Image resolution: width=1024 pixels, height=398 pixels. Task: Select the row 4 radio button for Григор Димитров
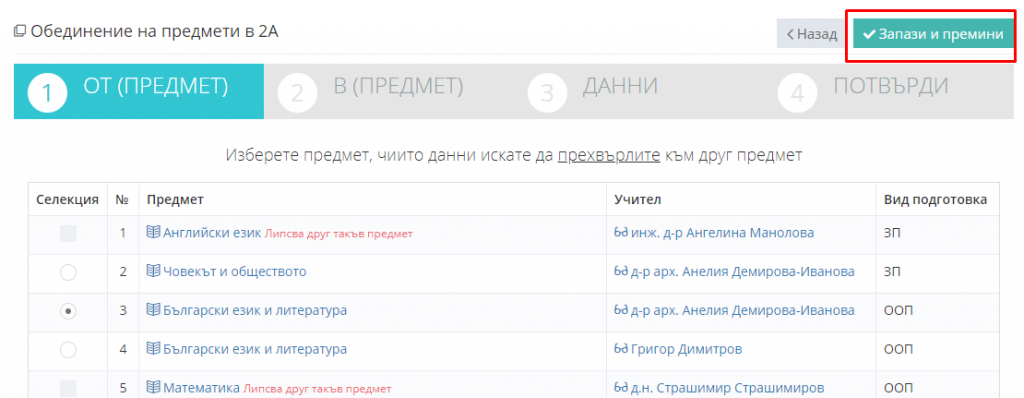coord(68,350)
